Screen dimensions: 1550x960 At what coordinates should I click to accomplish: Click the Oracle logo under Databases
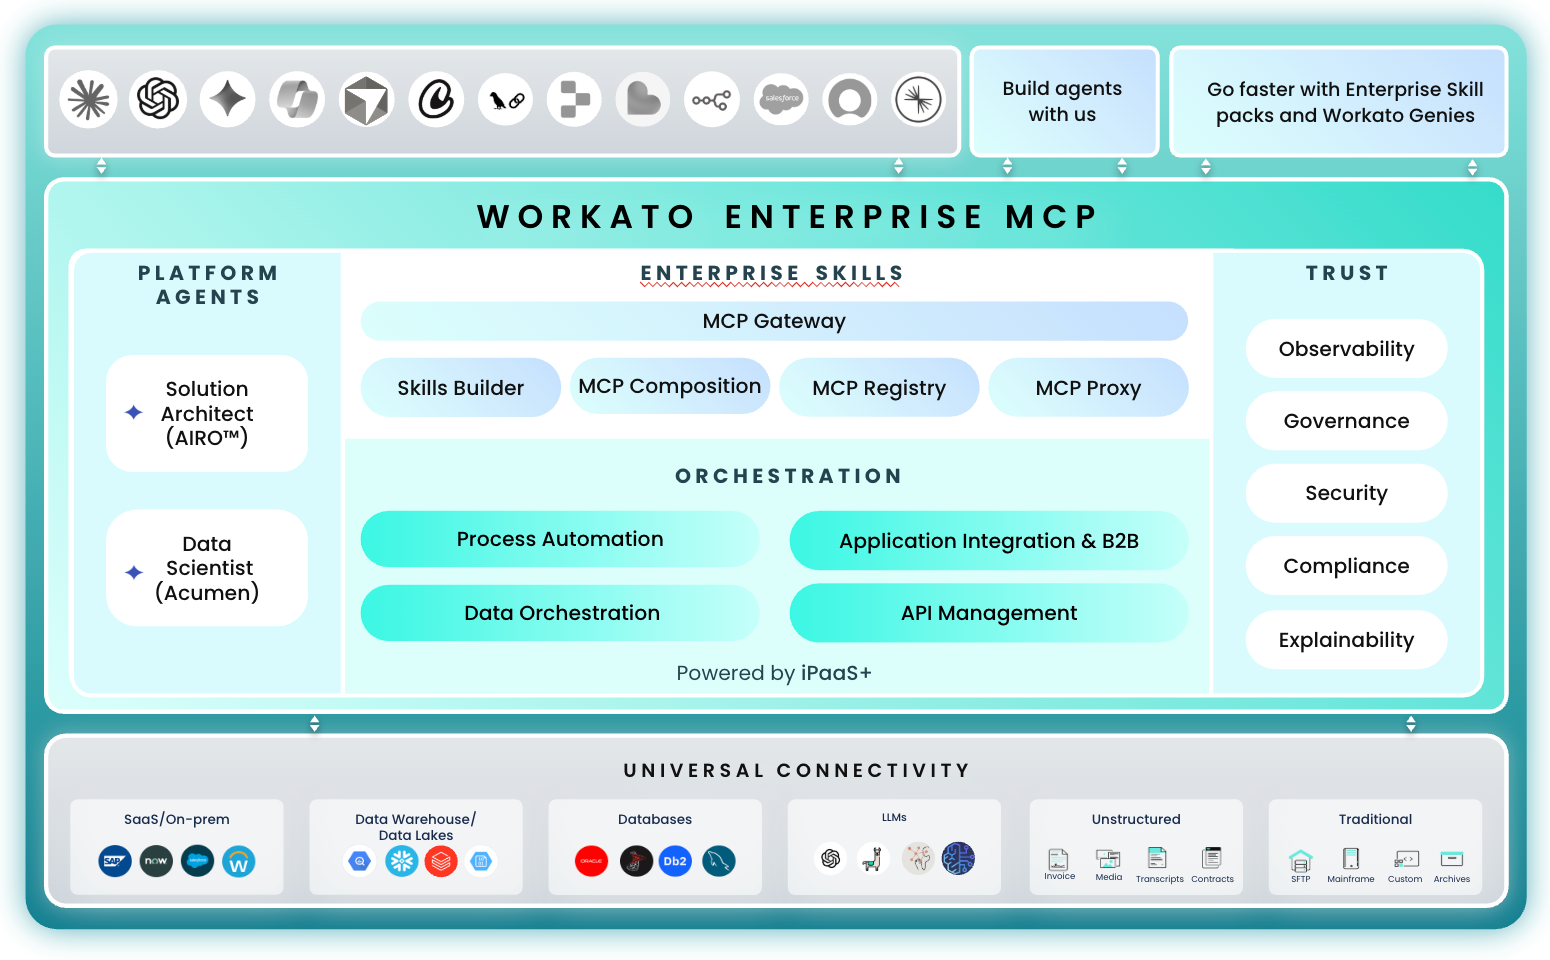(x=591, y=861)
